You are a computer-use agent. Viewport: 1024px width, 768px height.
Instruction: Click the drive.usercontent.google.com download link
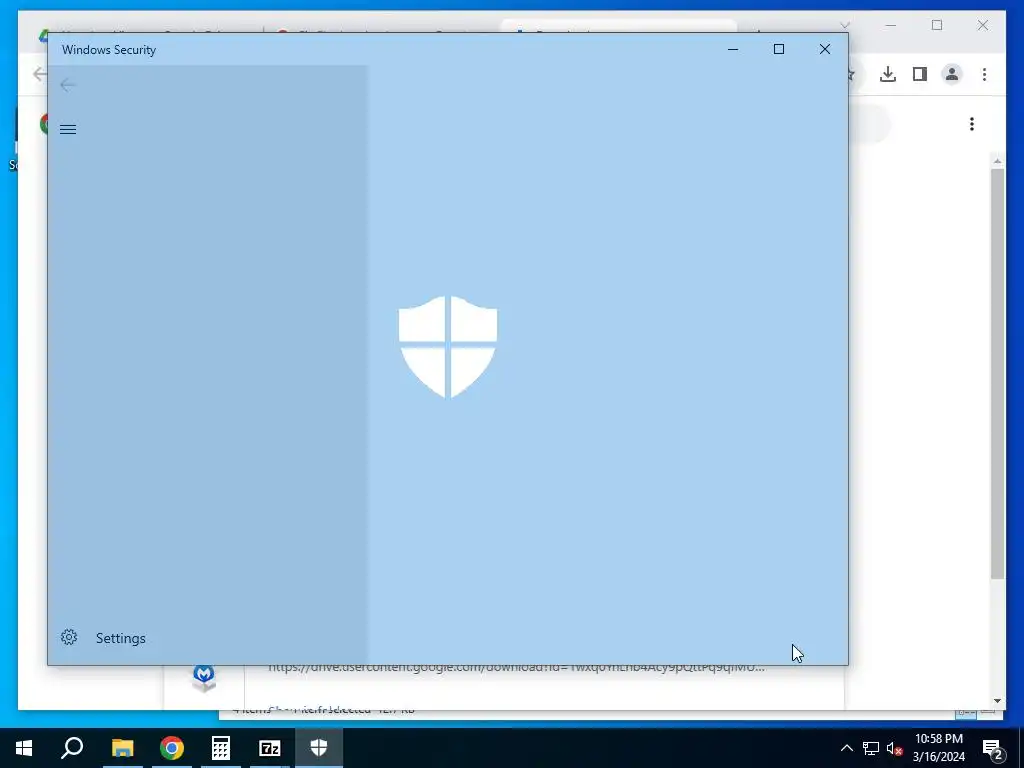coord(516,667)
